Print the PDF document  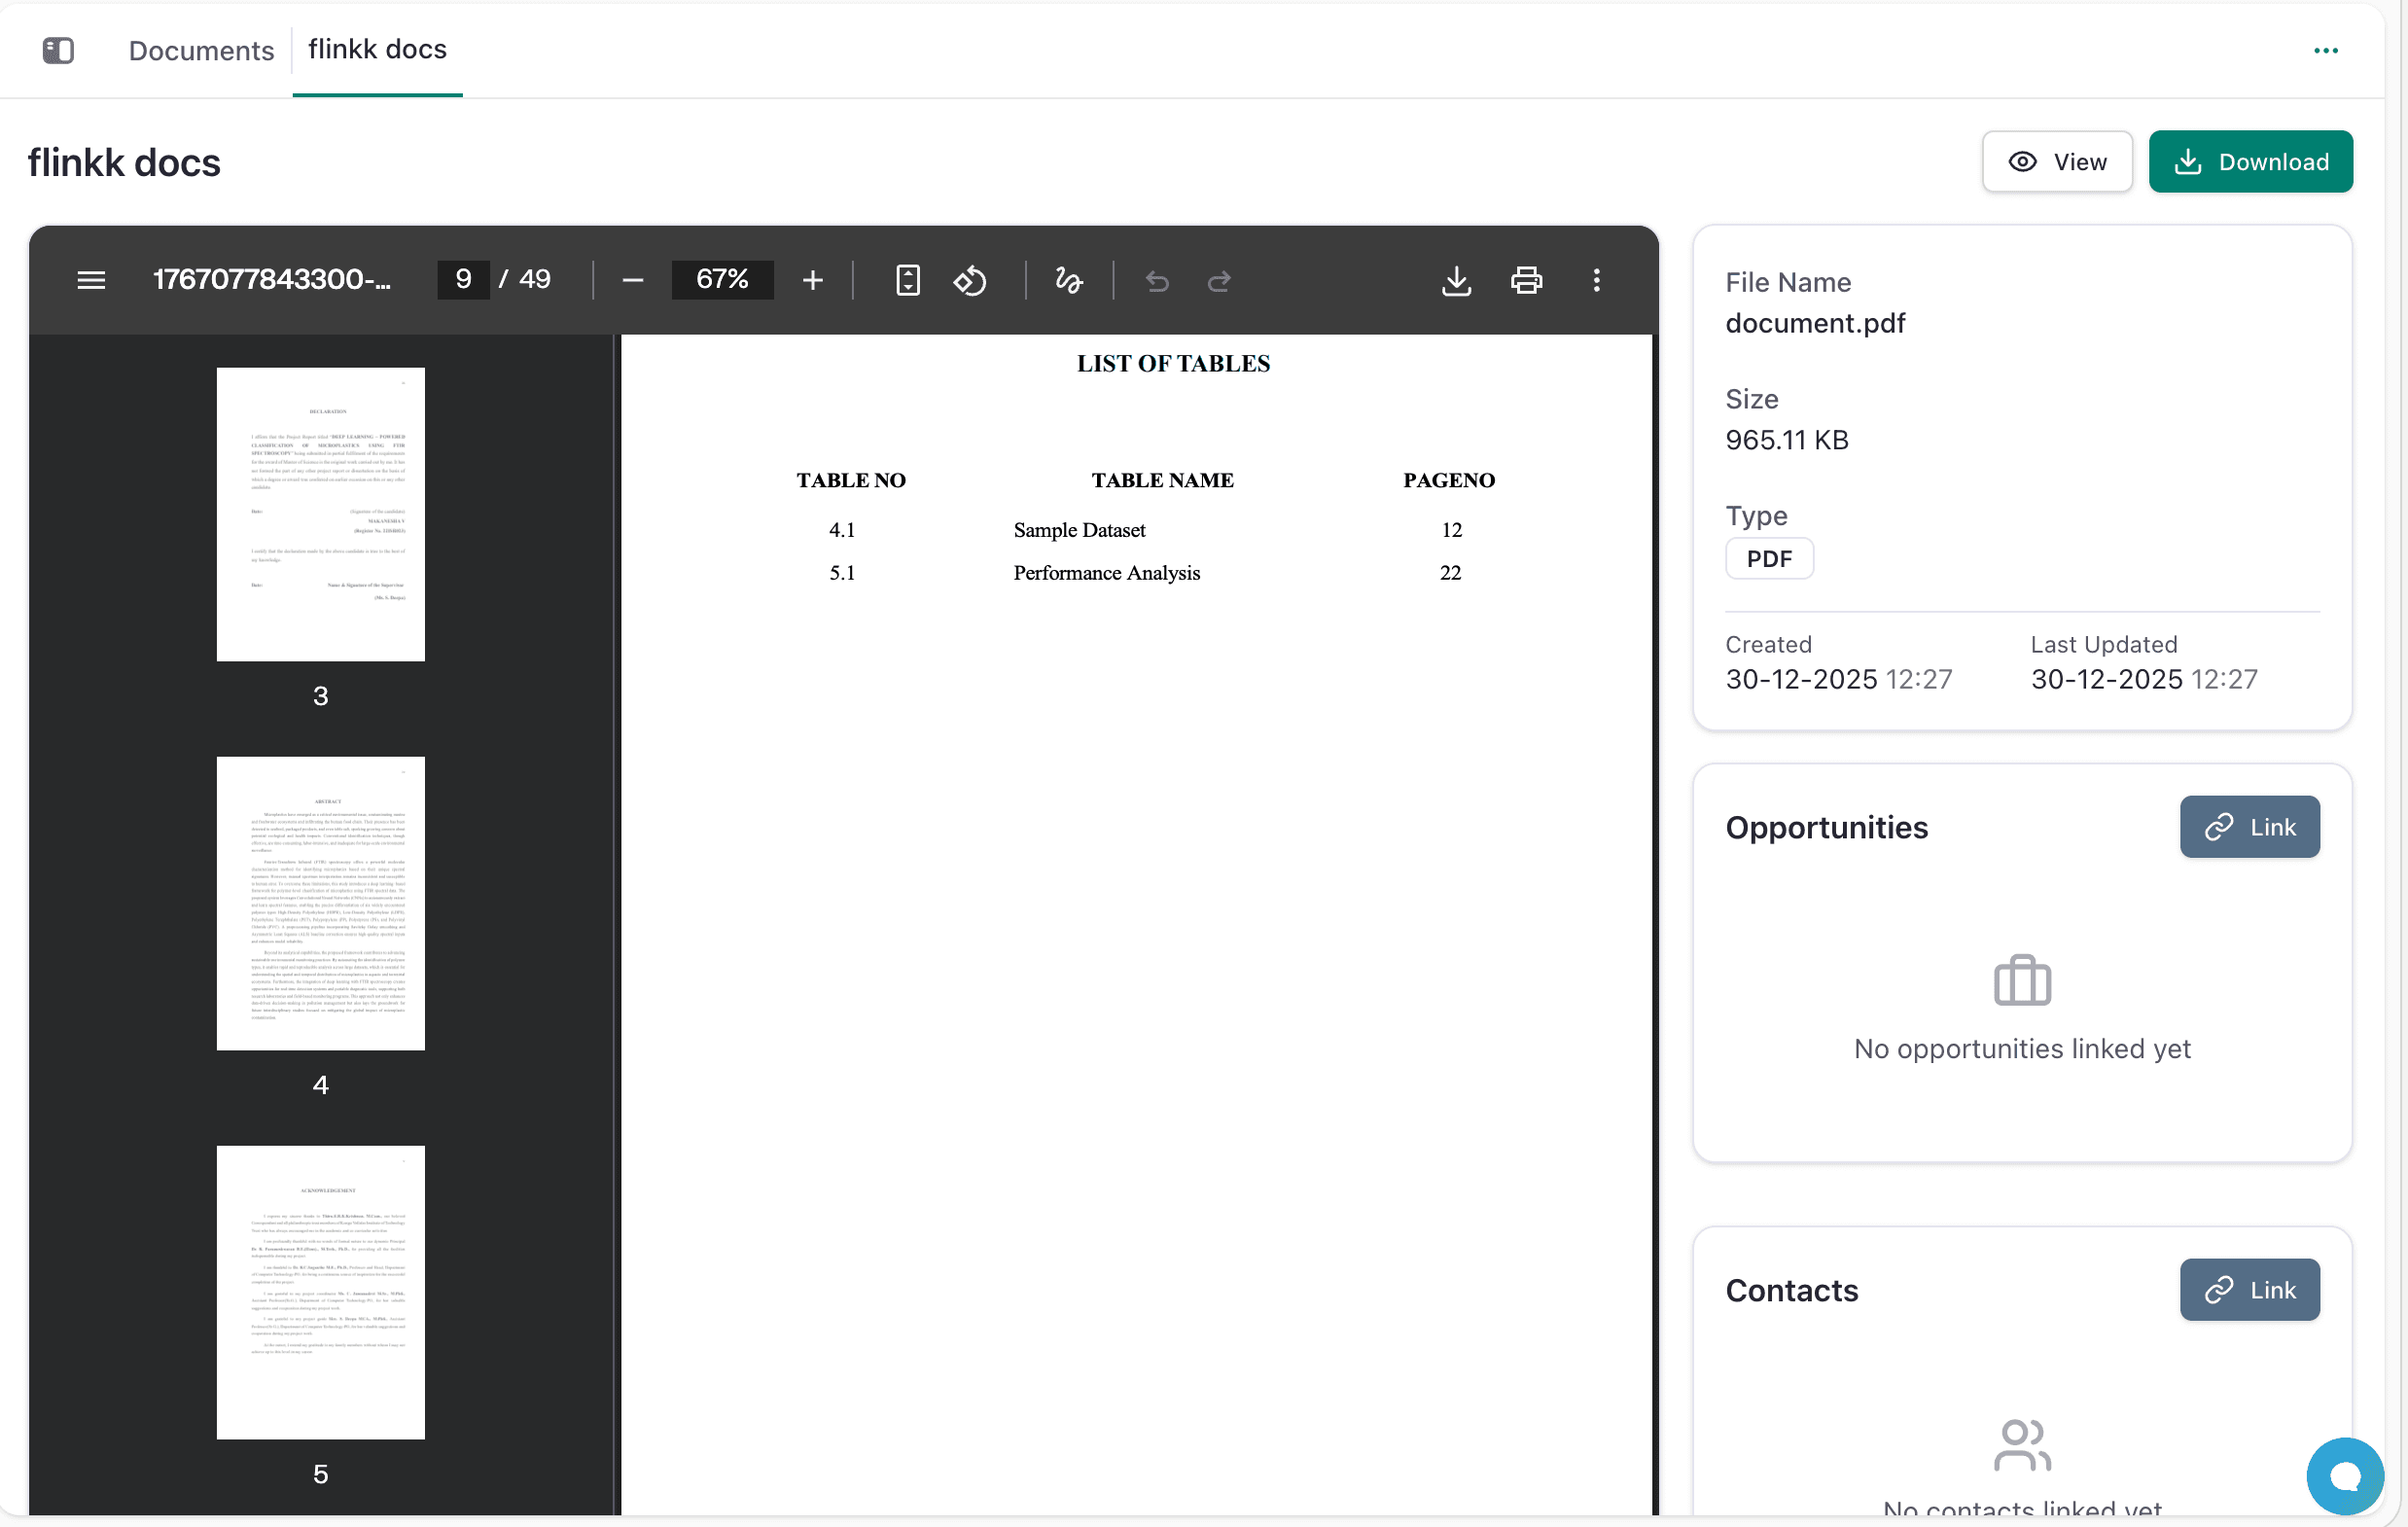(1526, 280)
